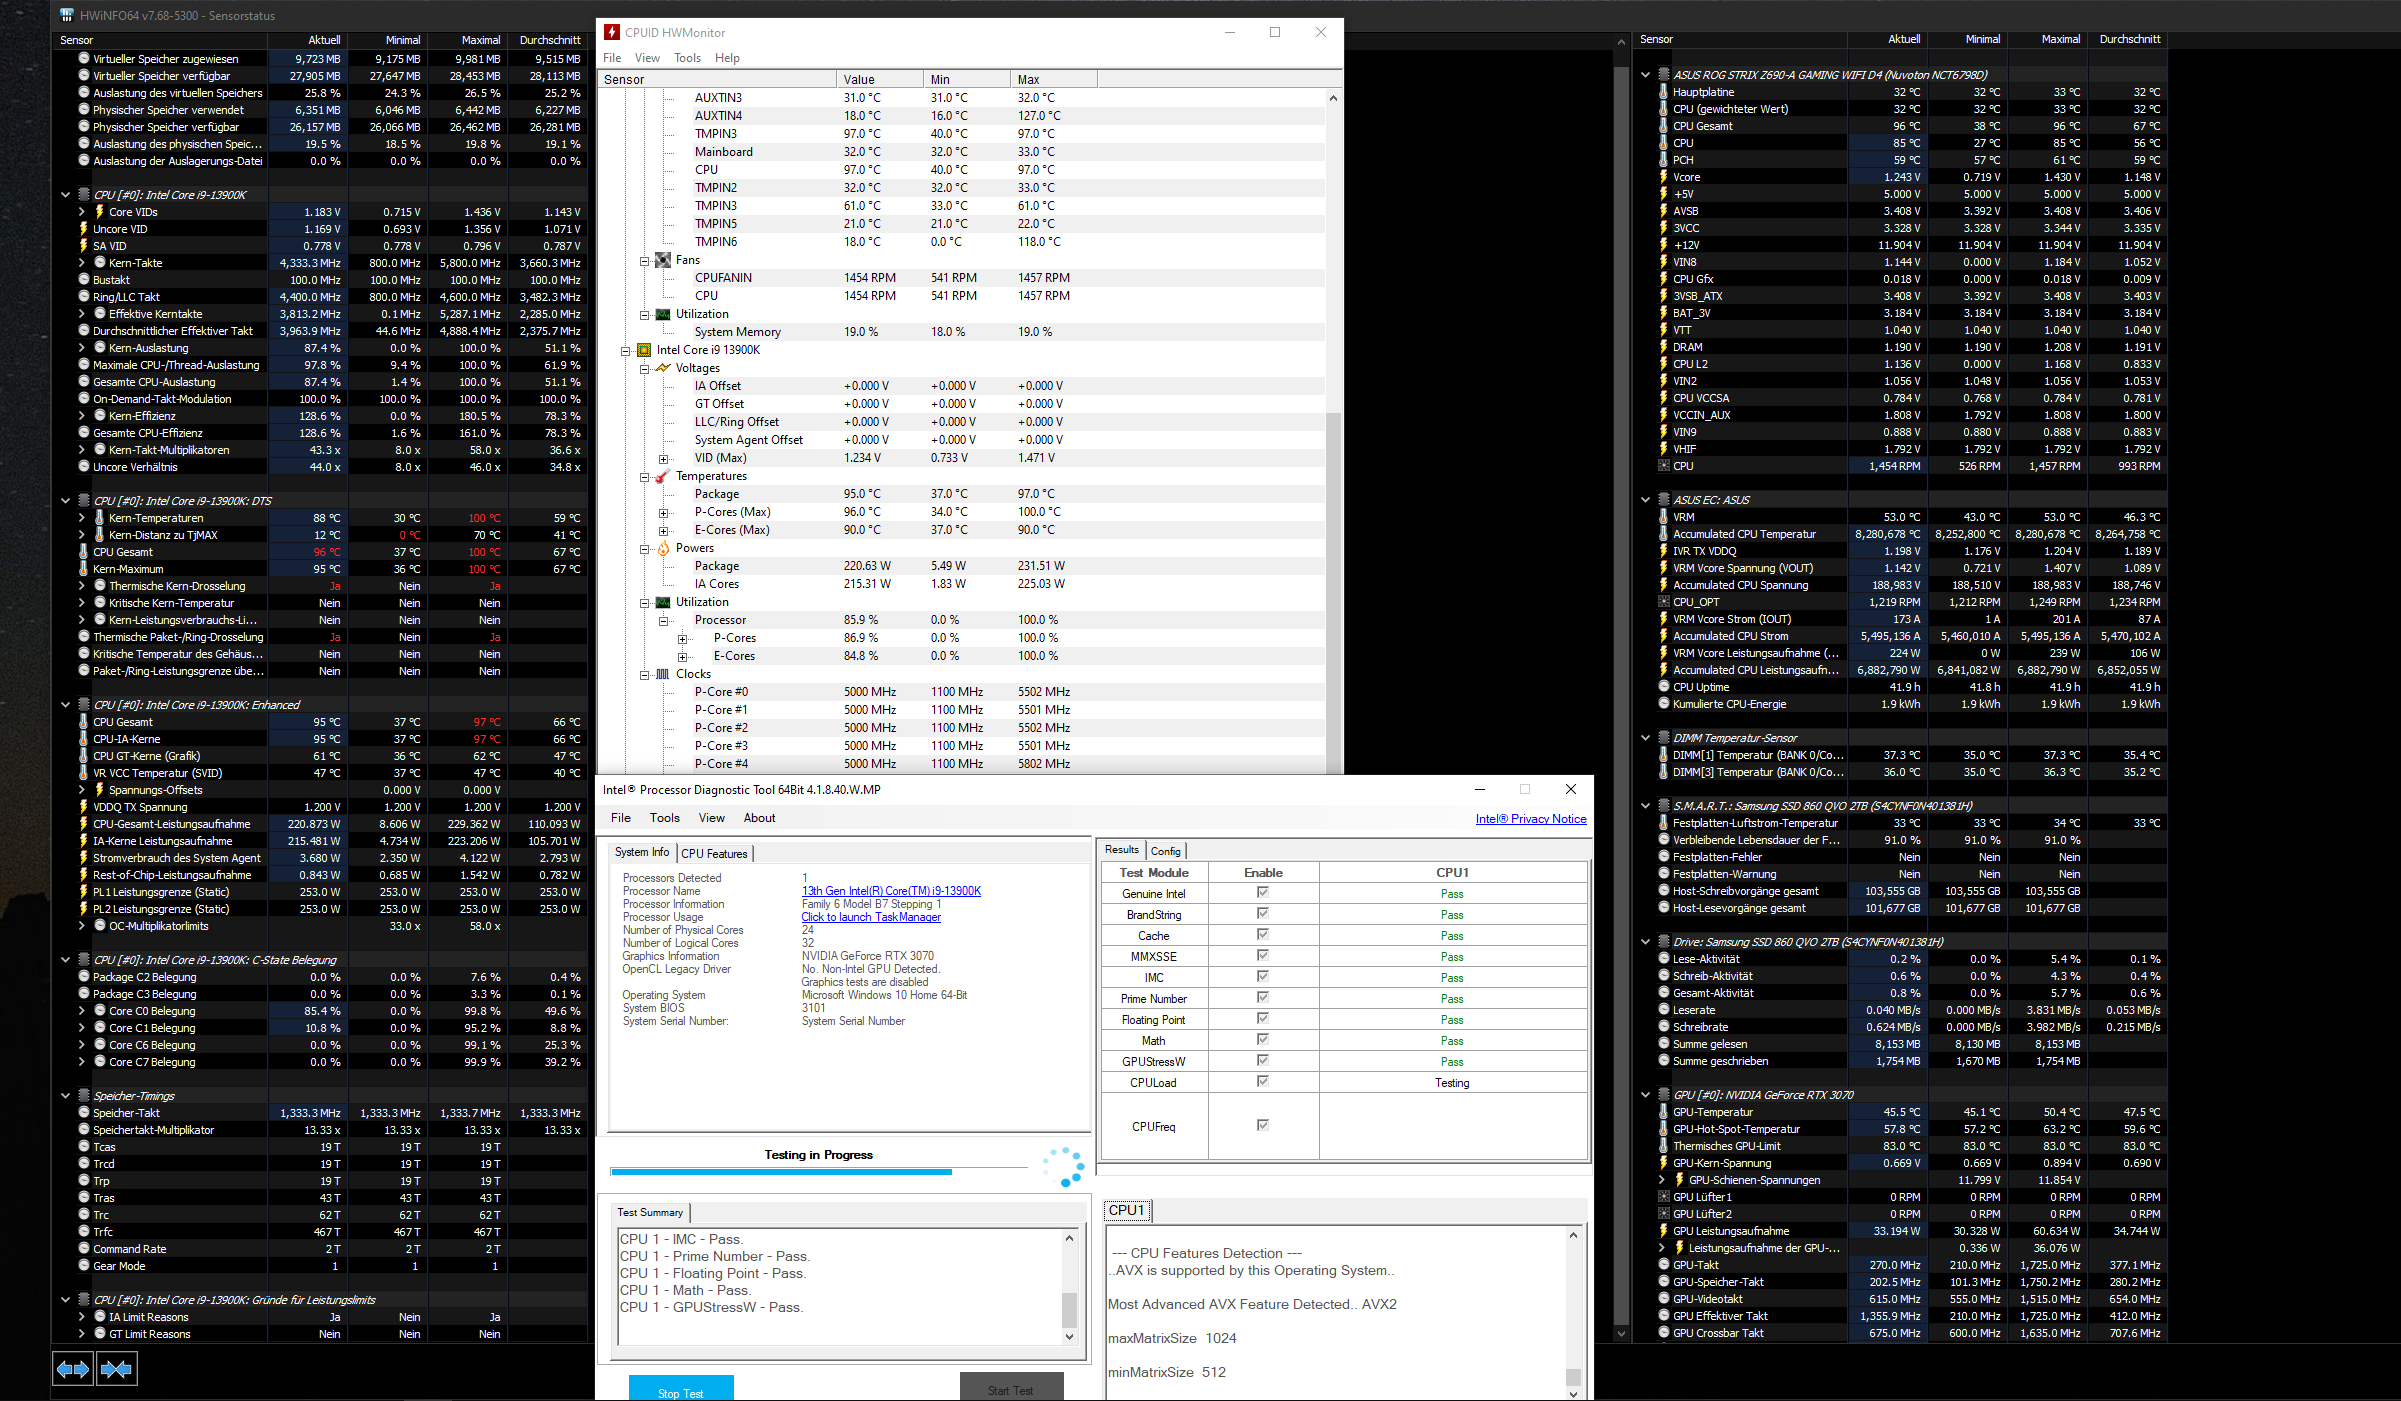Click the Temperatures thermometer icon in HWMonitor
This screenshot has height=1401, width=2401.
click(663, 476)
